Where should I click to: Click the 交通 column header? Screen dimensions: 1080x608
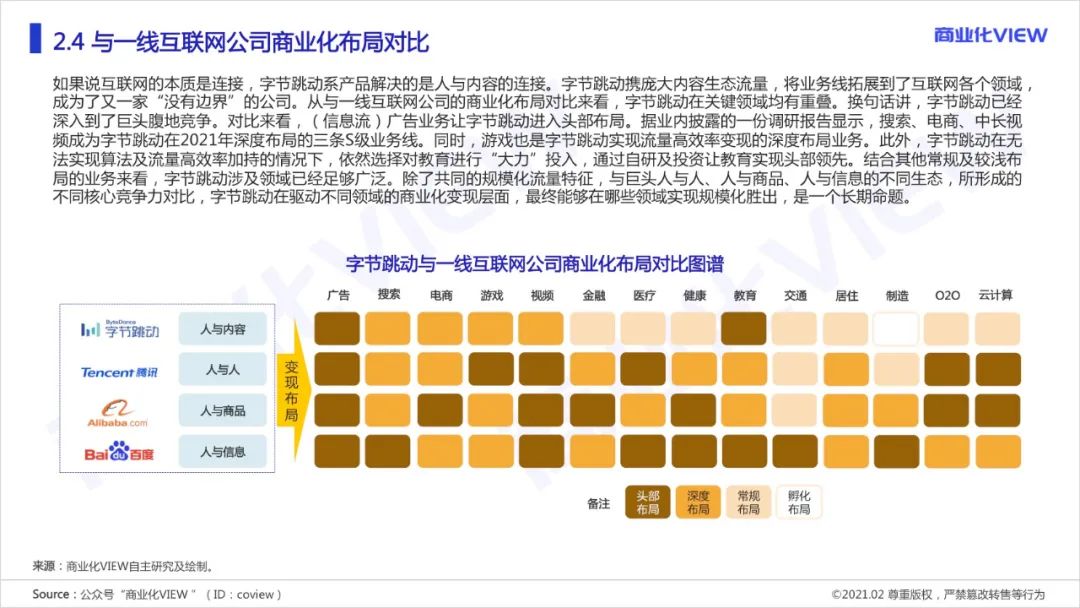(796, 295)
